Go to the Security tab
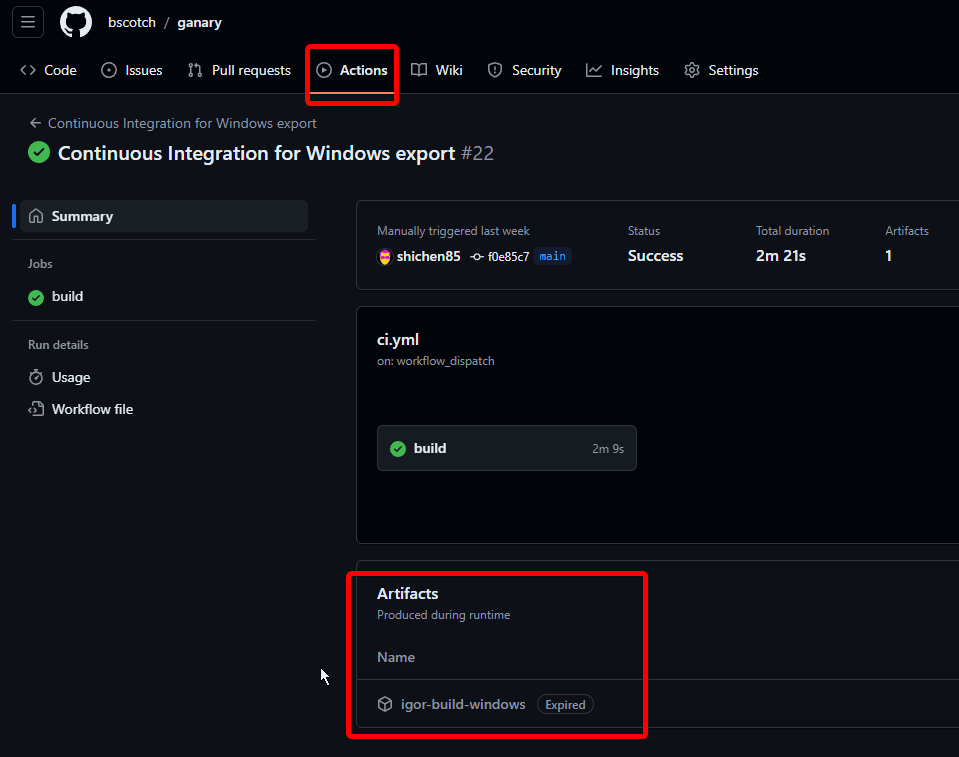Image resolution: width=959 pixels, height=757 pixels. [524, 70]
